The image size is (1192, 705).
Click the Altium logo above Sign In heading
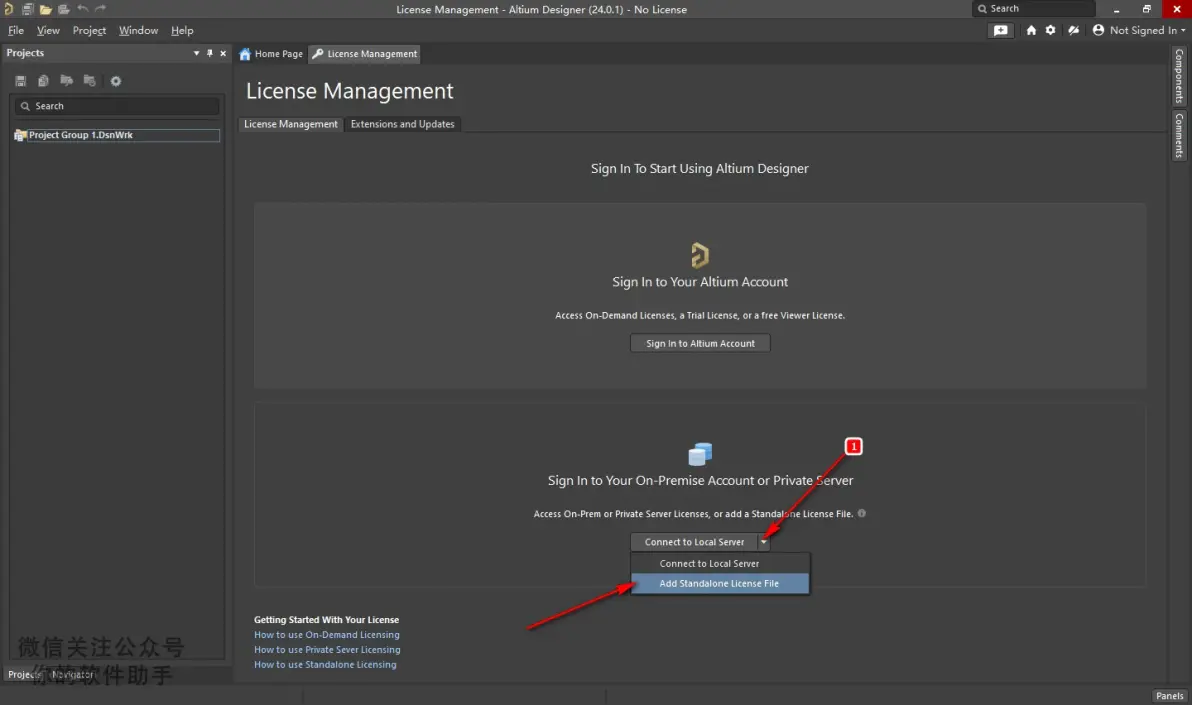tap(700, 255)
